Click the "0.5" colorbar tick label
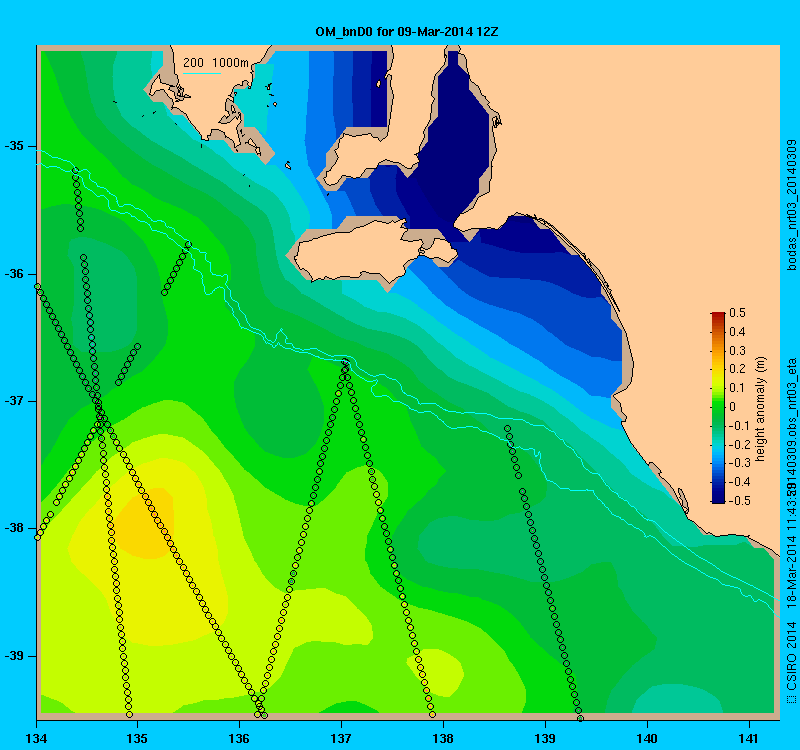 (737, 313)
